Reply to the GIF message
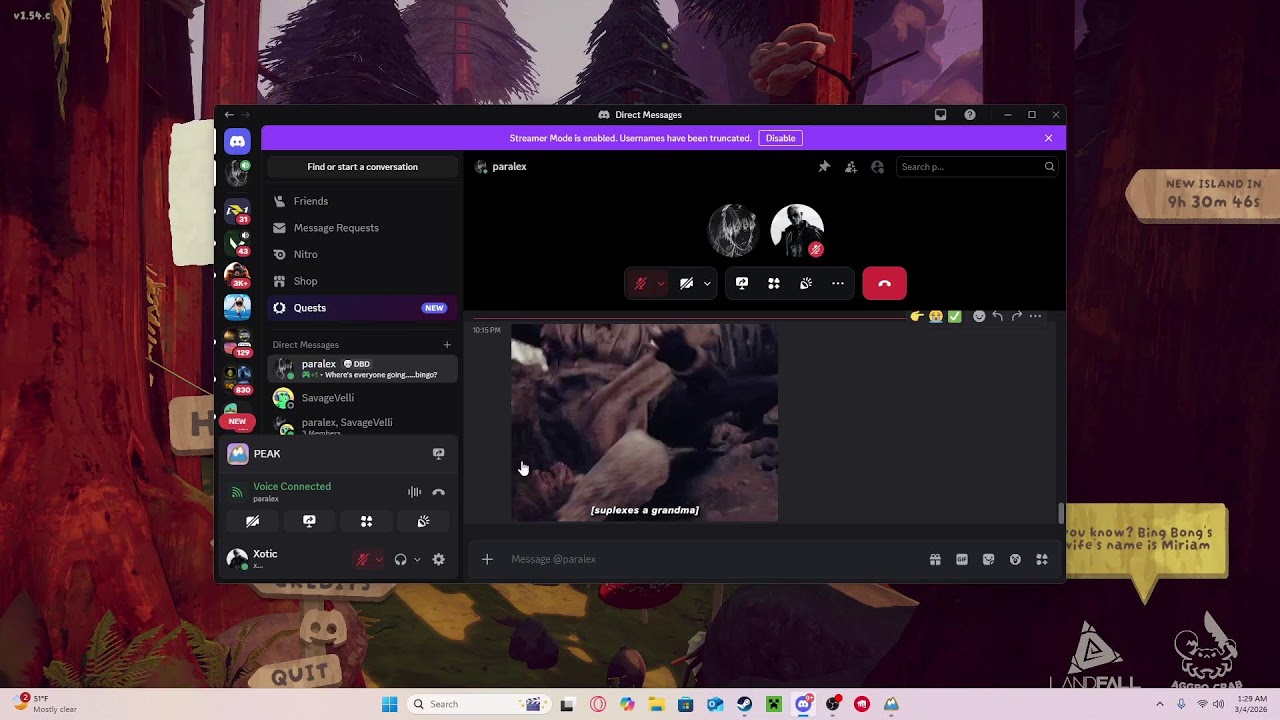1280x720 pixels. pyautogui.click(x=998, y=316)
